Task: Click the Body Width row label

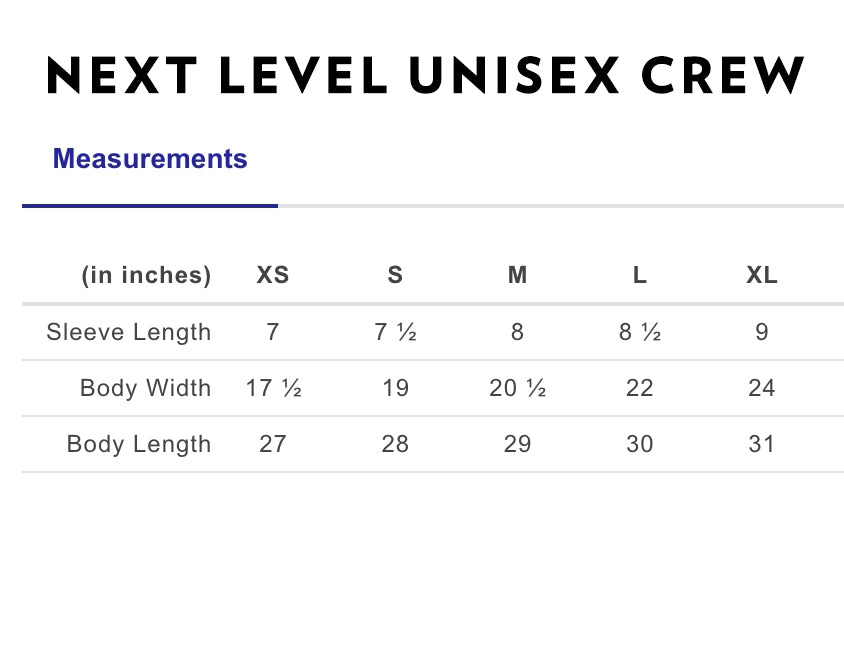Action: pyautogui.click(x=146, y=388)
